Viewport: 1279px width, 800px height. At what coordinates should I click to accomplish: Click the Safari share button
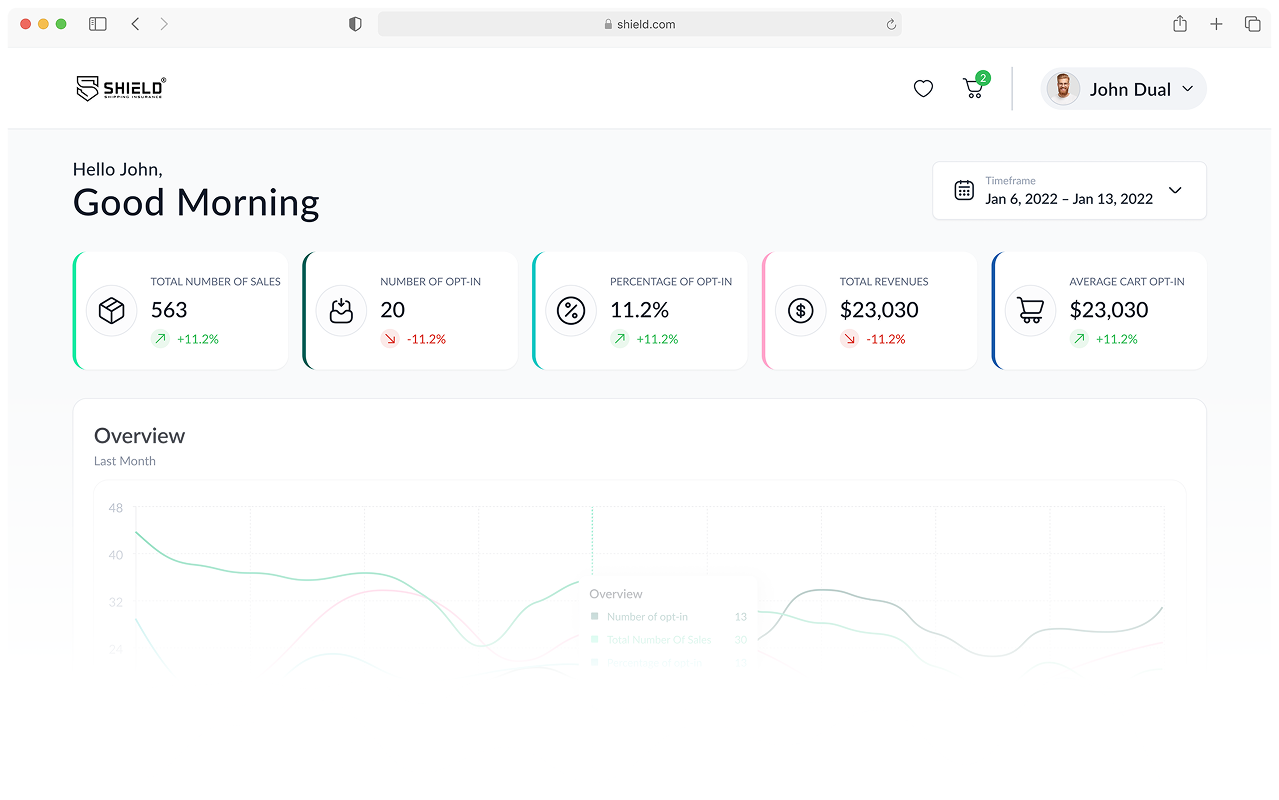[1180, 24]
